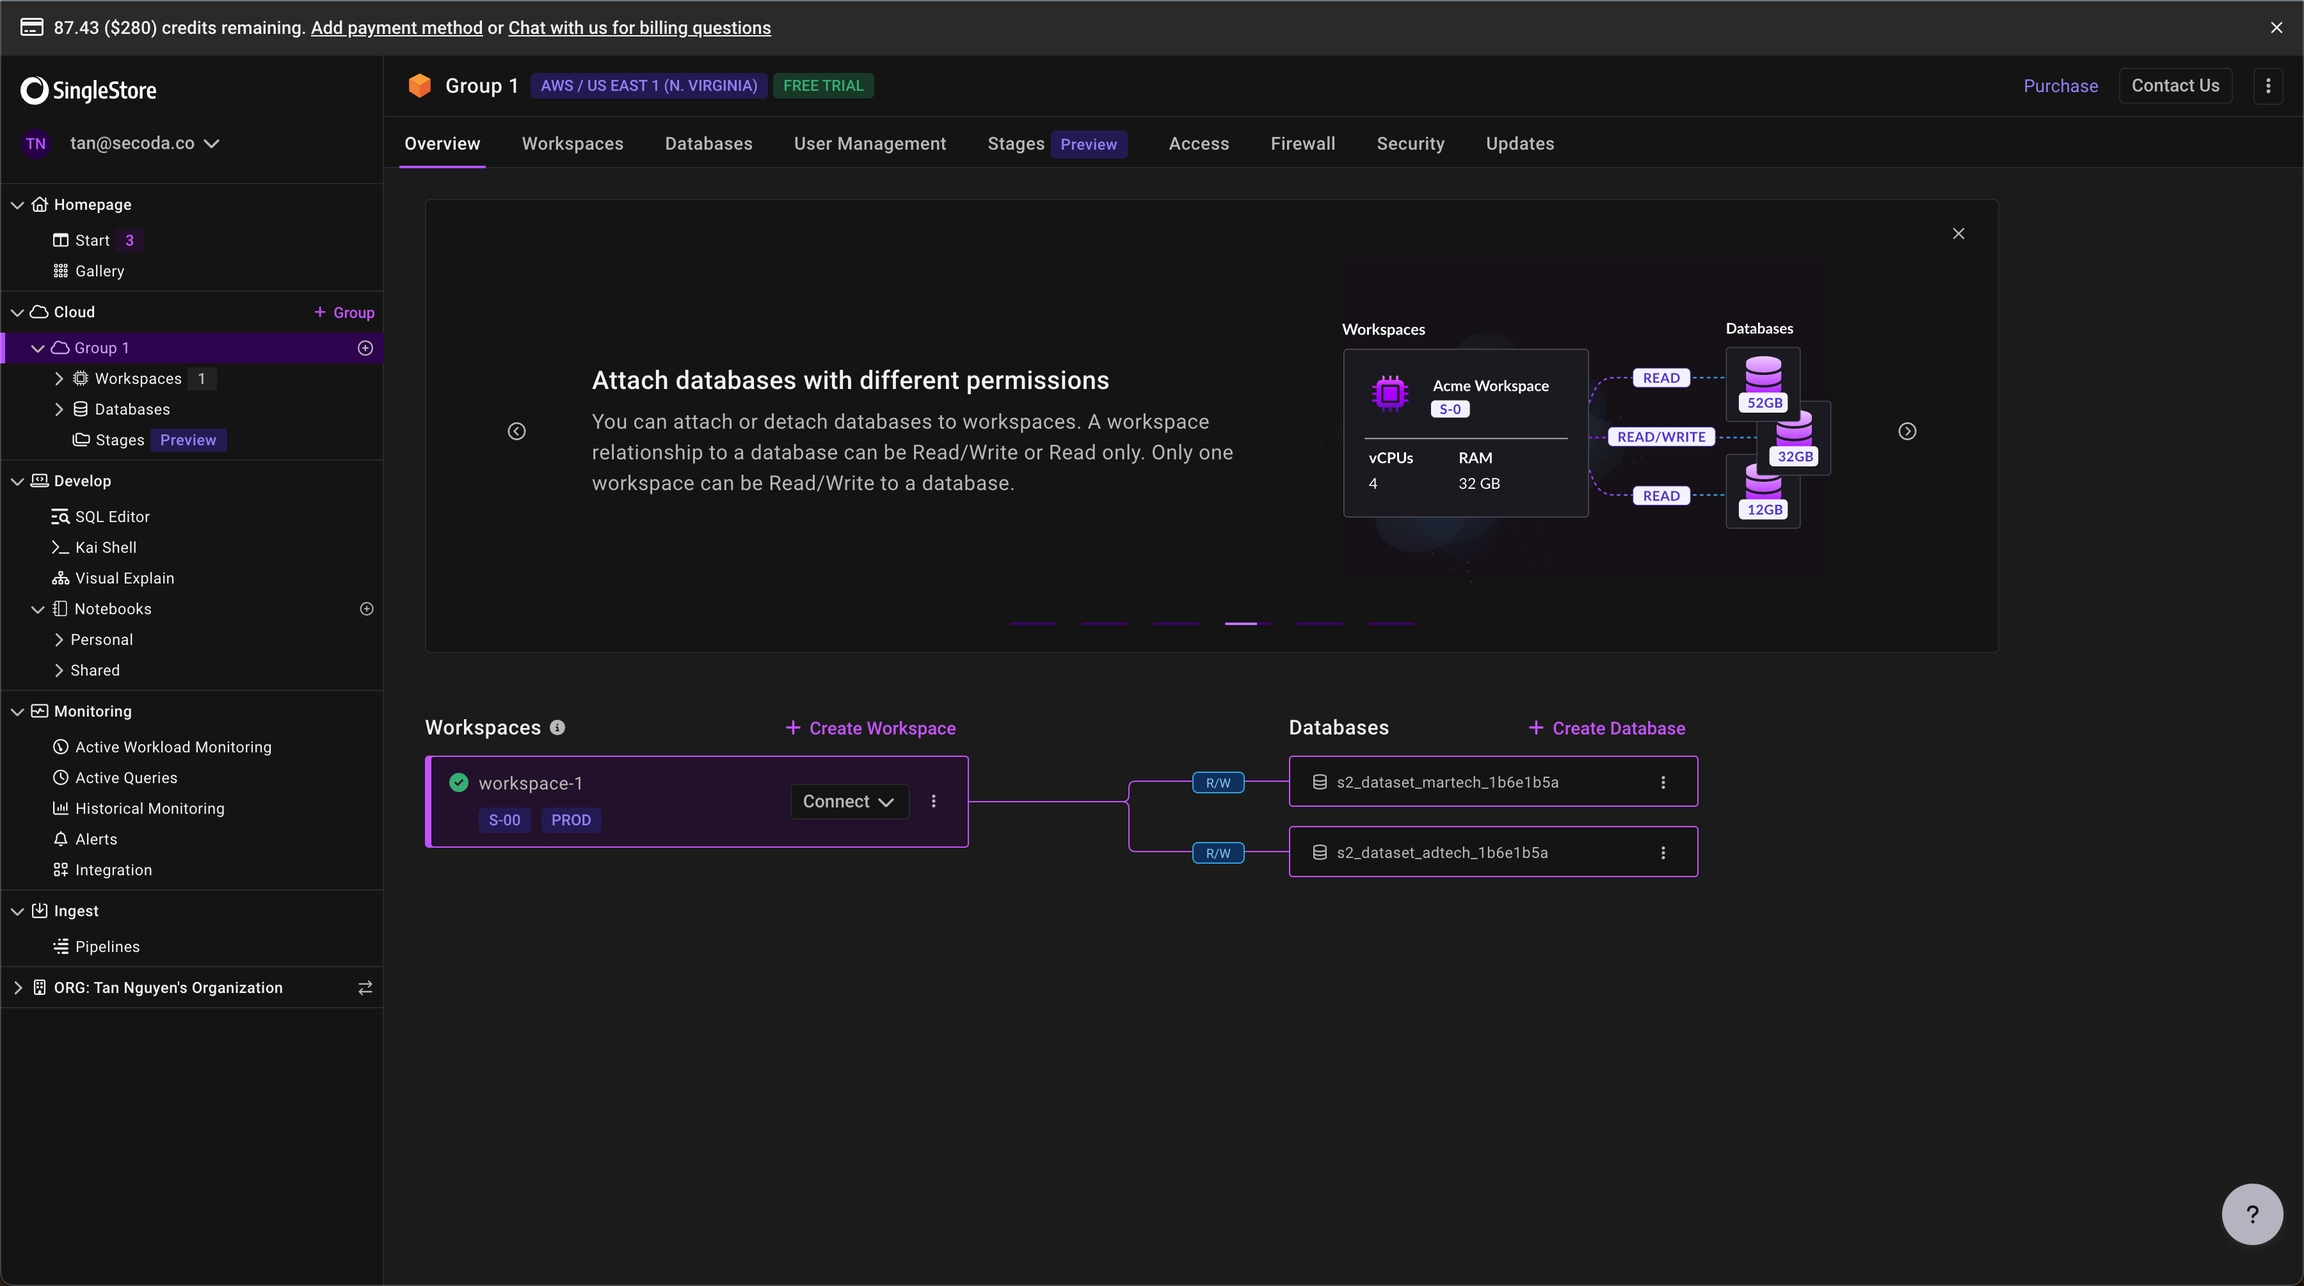Open the Updates tab

(x=1520, y=144)
